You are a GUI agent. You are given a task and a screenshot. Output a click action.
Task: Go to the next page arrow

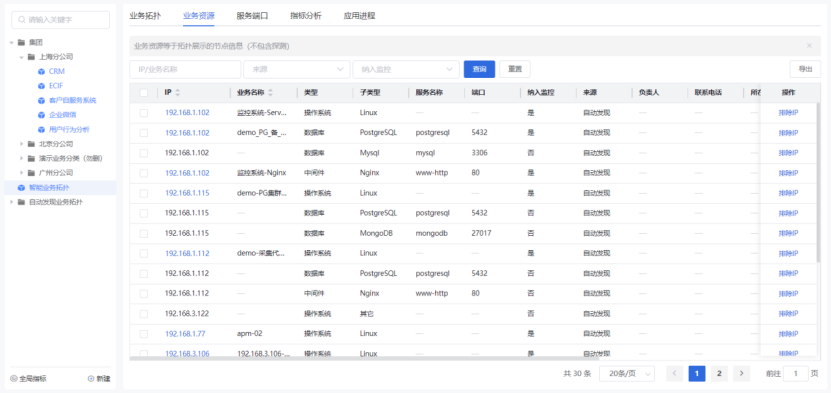(741, 373)
